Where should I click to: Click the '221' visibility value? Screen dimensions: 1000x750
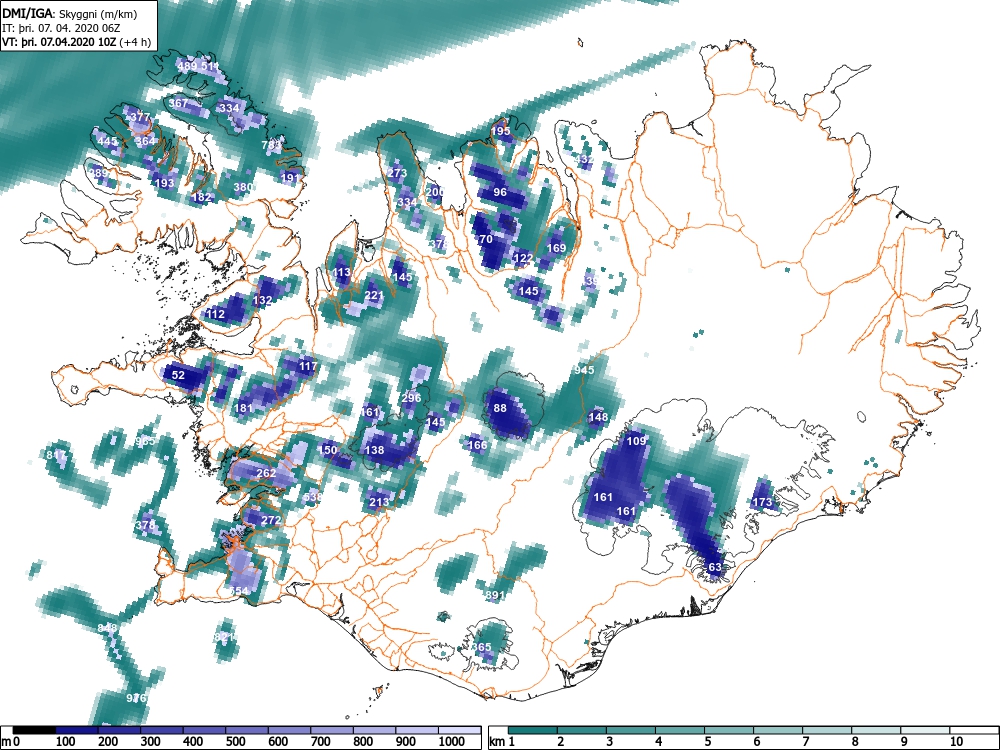click(x=374, y=295)
